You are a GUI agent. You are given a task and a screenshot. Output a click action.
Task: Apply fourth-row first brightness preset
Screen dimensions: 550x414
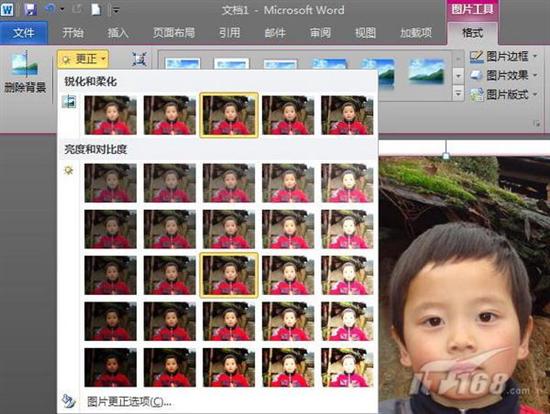click(x=110, y=321)
